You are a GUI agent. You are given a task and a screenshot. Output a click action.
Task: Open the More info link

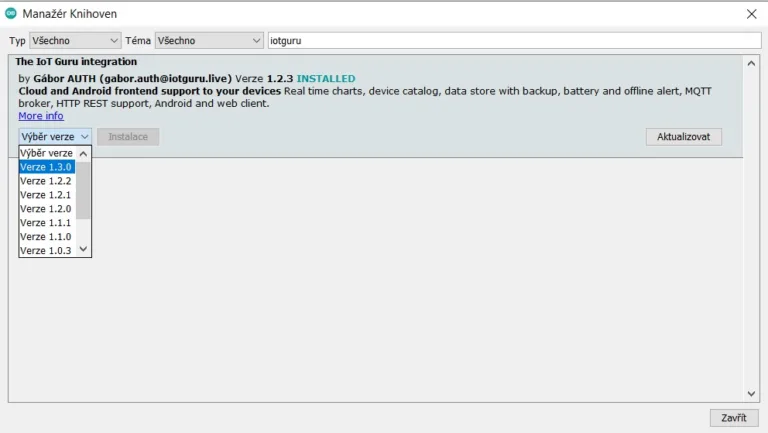[x=41, y=116]
